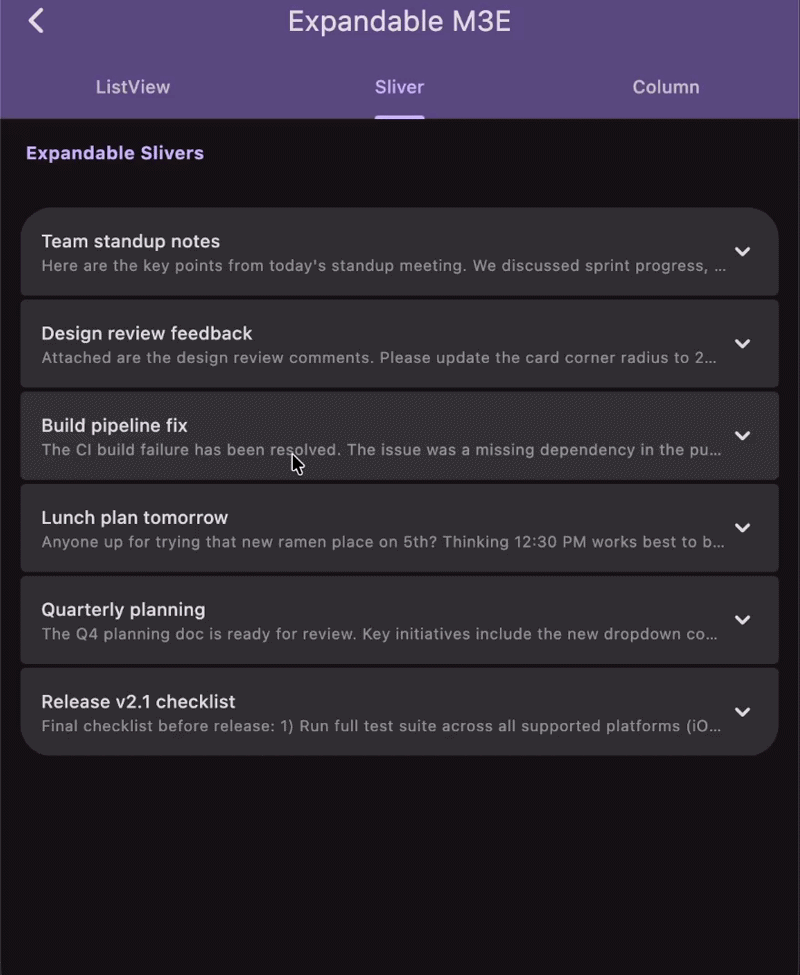This screenshot has width=800, height=975.
Task: Expand the Lunch plan tomorrow chevron
Action: (x=743, y=528)
